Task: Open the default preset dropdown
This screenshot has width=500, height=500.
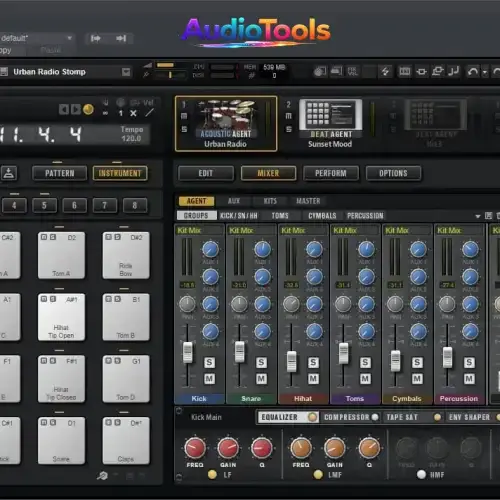Action: (x=70, y=38)
